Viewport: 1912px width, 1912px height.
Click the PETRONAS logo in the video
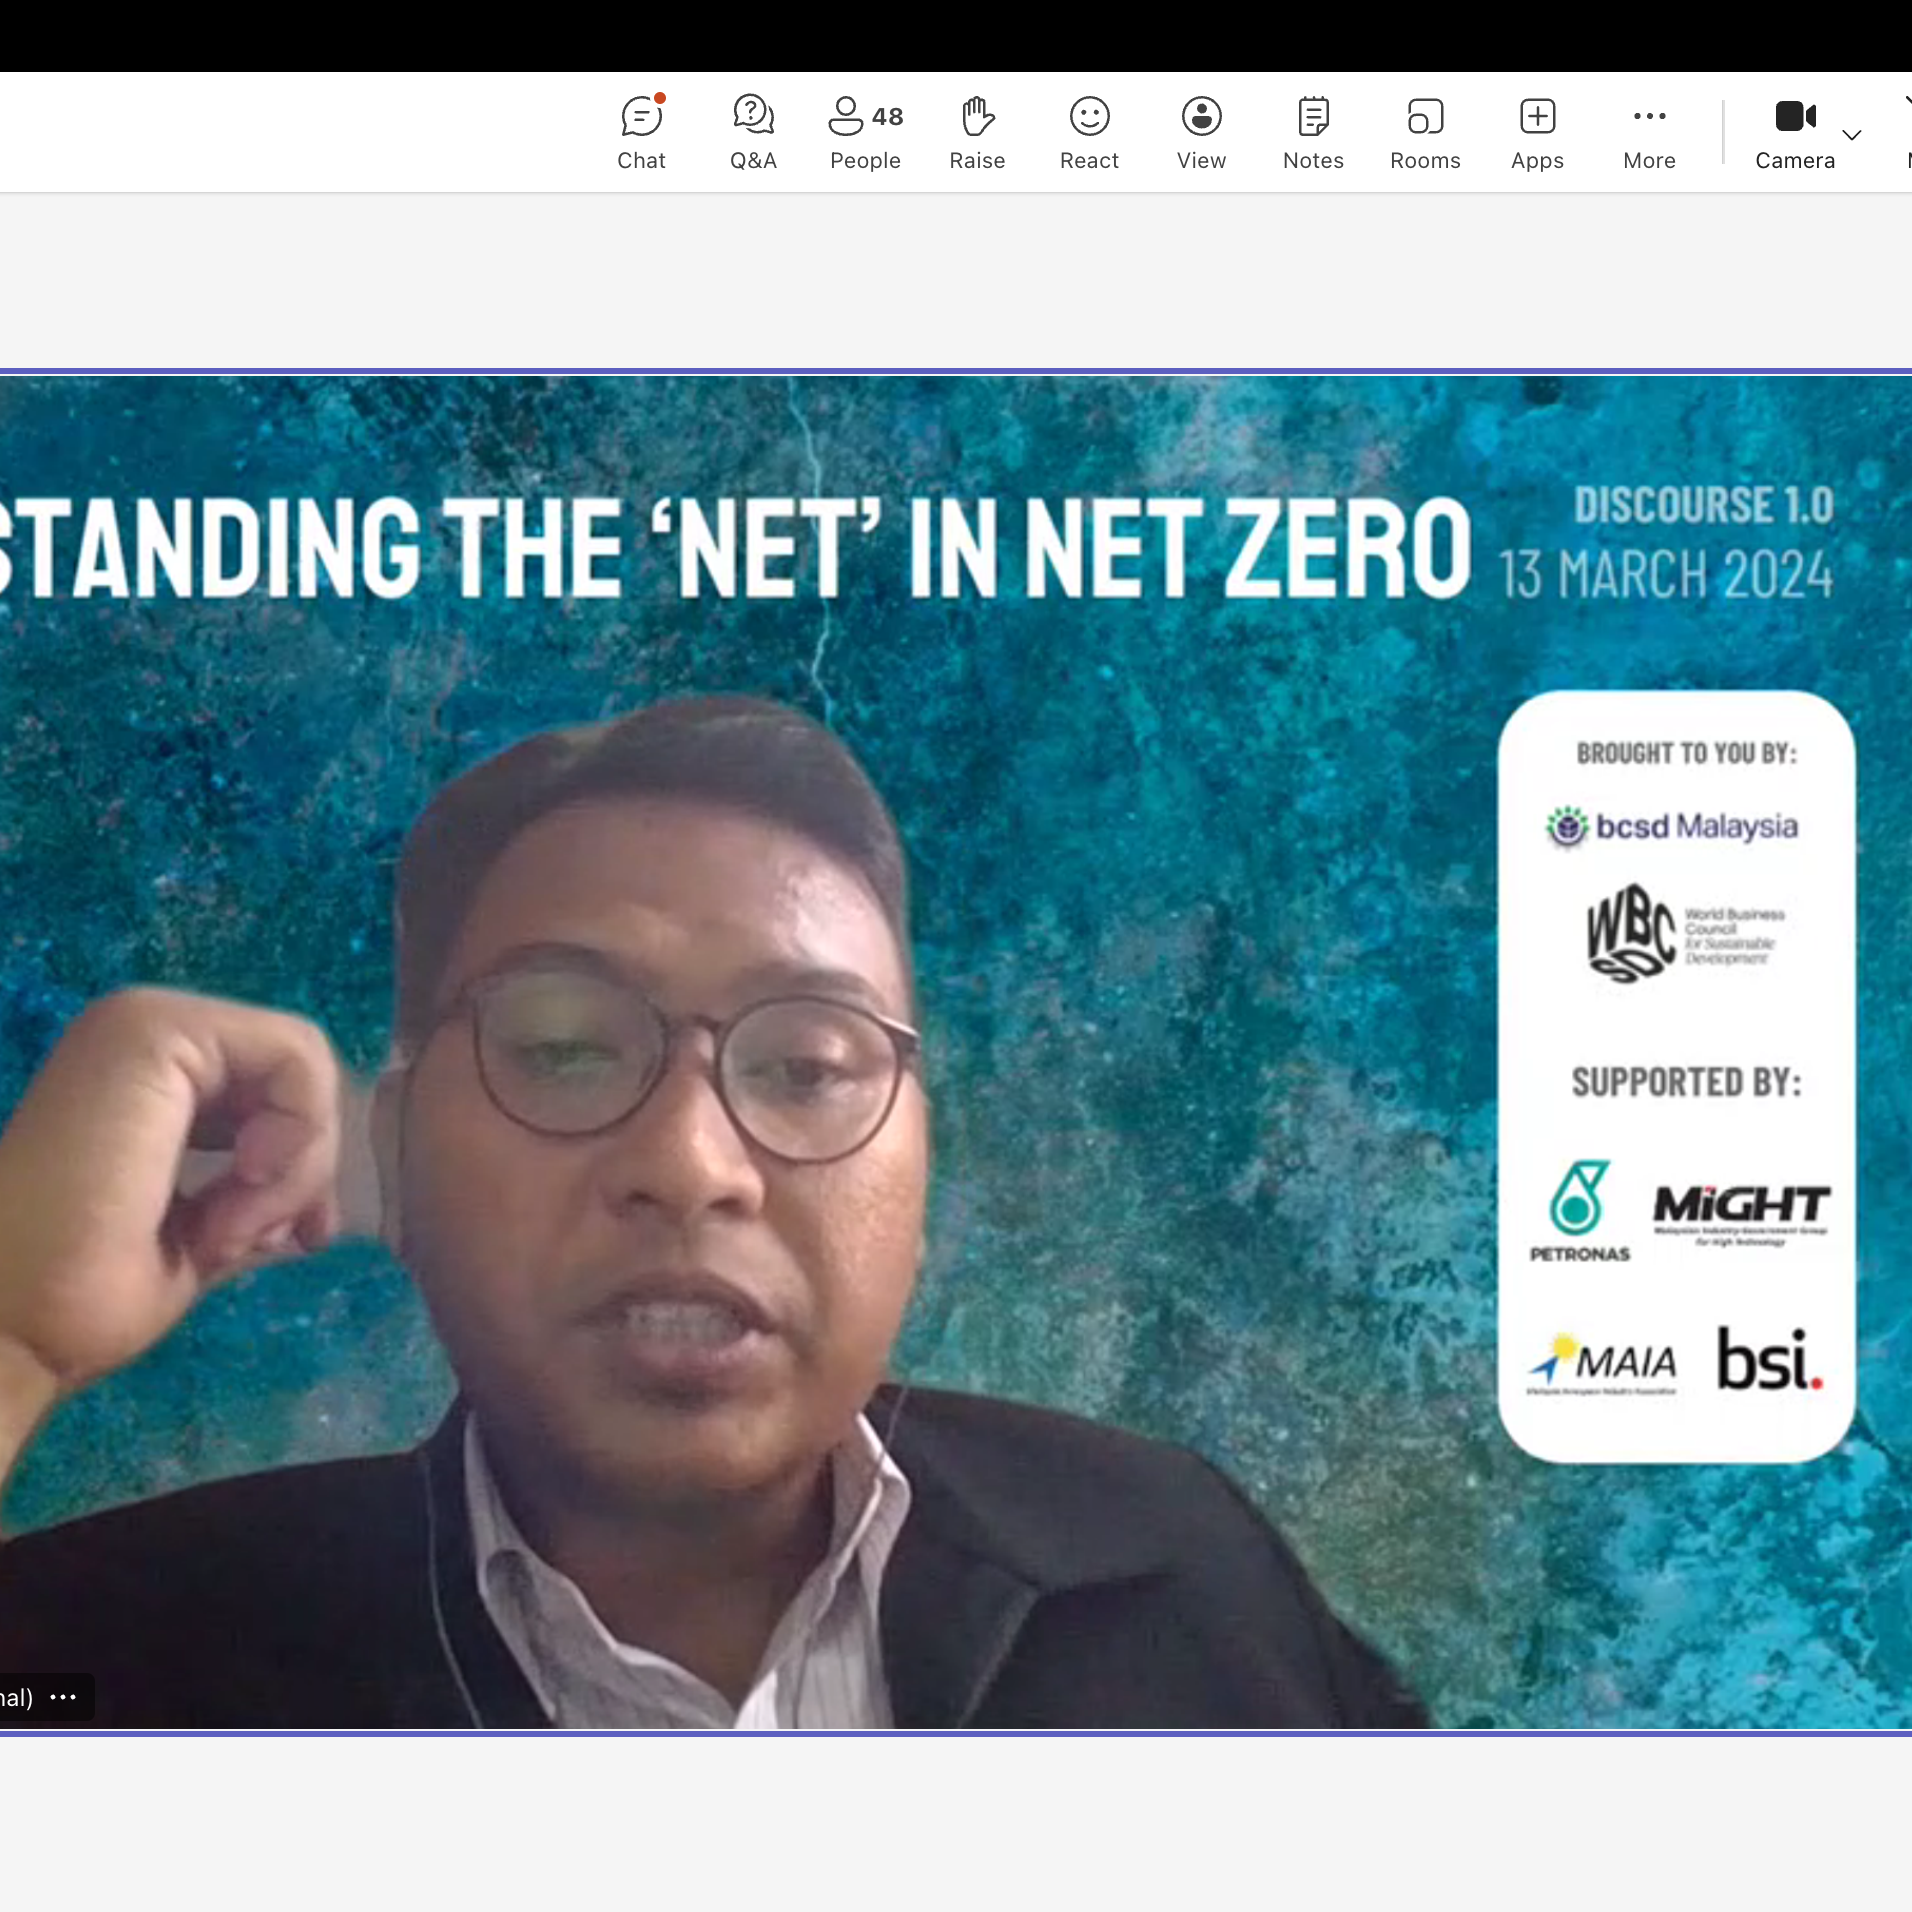pyautogui.click(x=1579, y=1210)
